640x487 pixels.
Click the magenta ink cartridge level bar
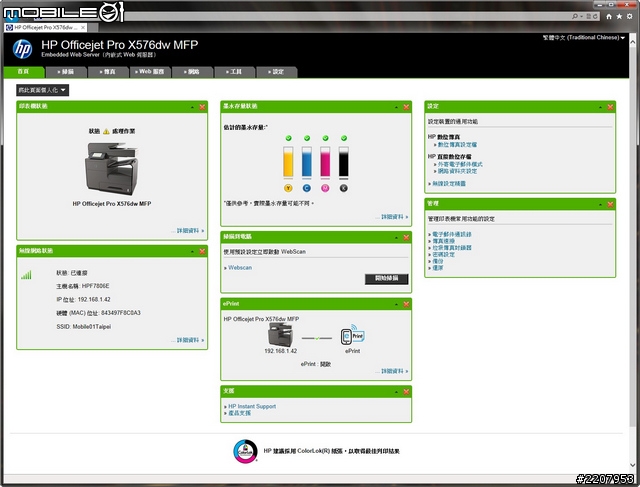click(325, 162)
